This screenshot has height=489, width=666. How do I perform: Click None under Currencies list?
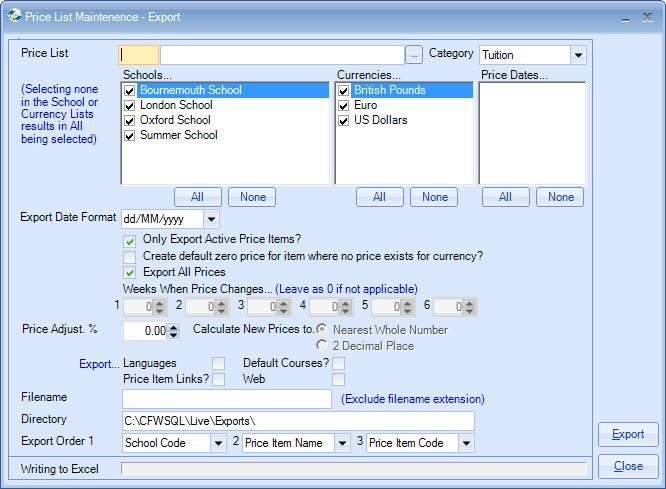point(434,197)
